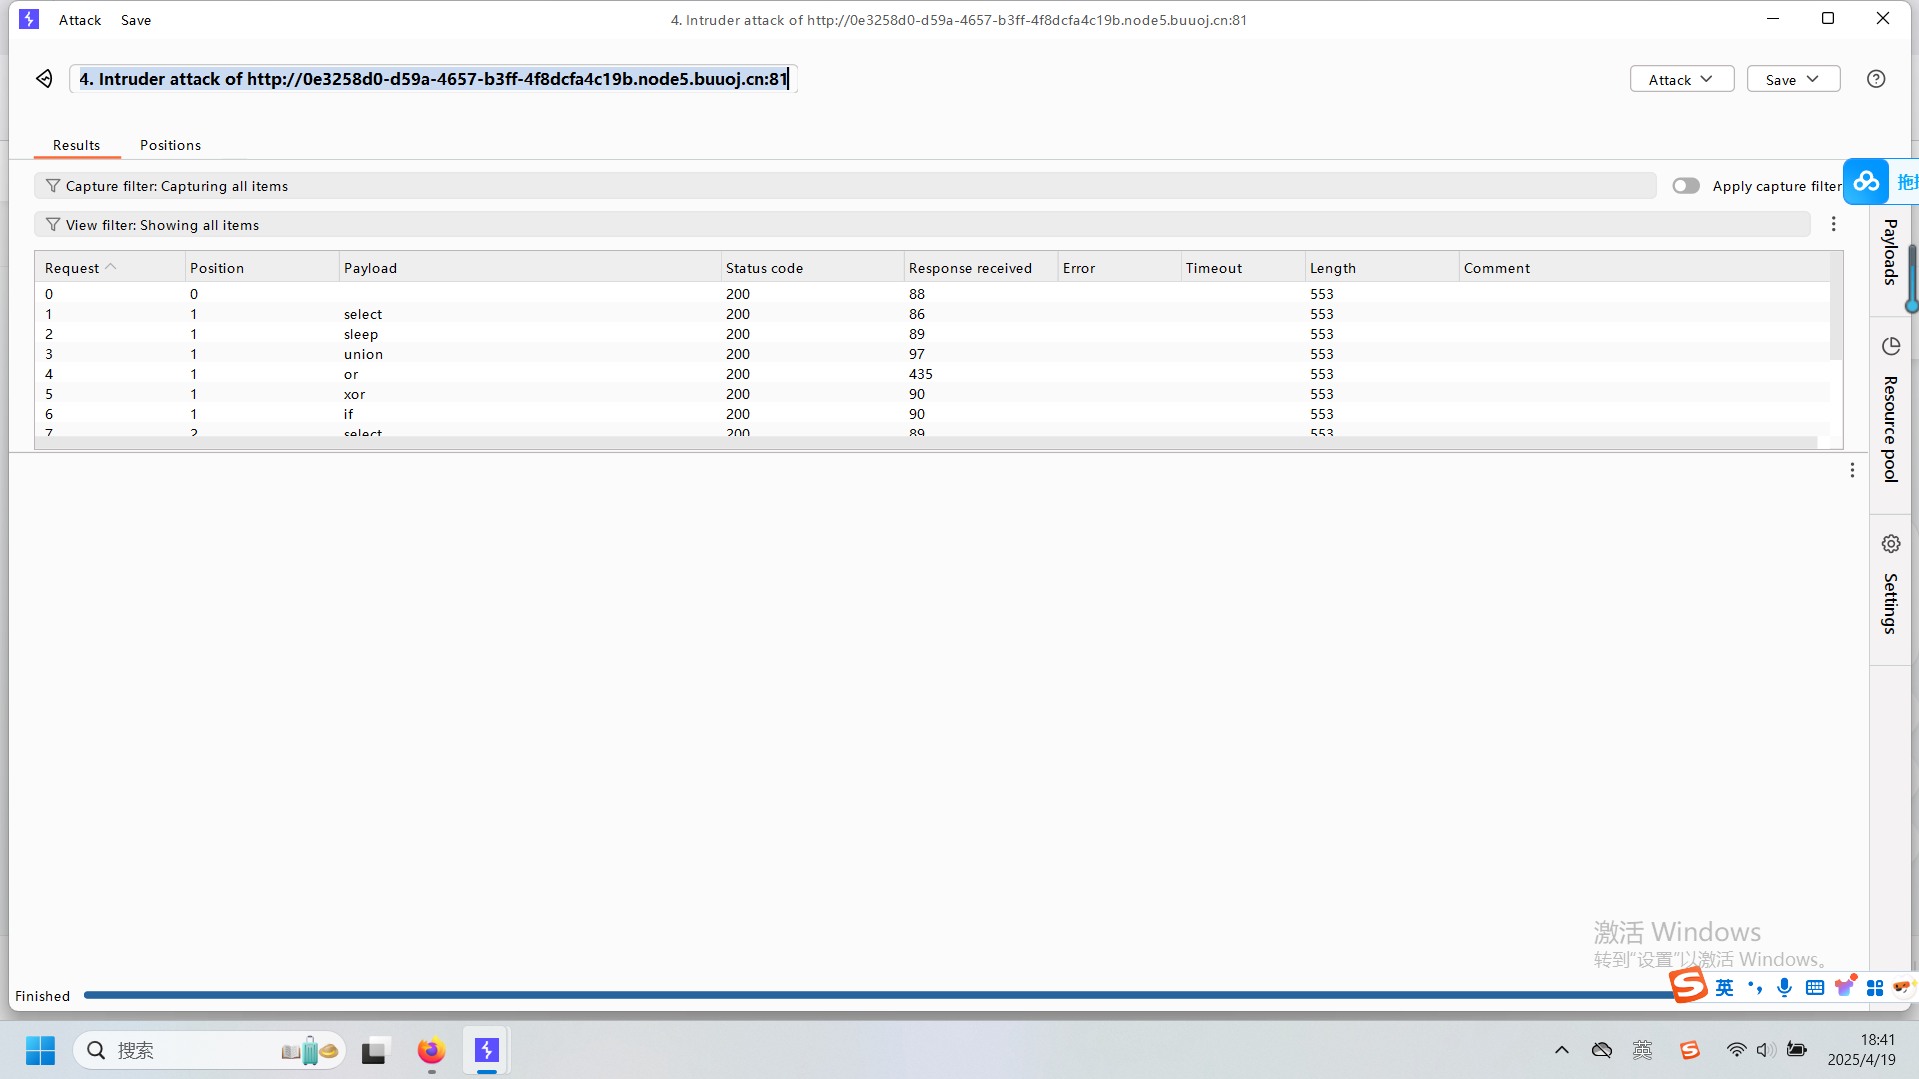Click the Sogou soft keyboard icon

coord(1815,988)
